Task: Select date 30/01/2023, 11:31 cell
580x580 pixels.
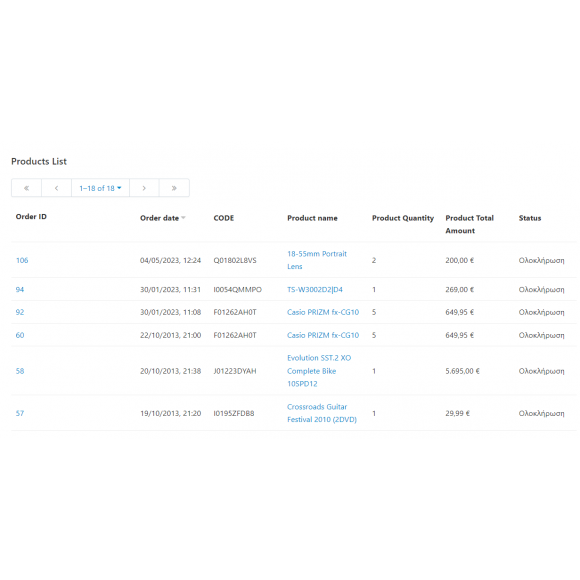Action: click(171, 289)
